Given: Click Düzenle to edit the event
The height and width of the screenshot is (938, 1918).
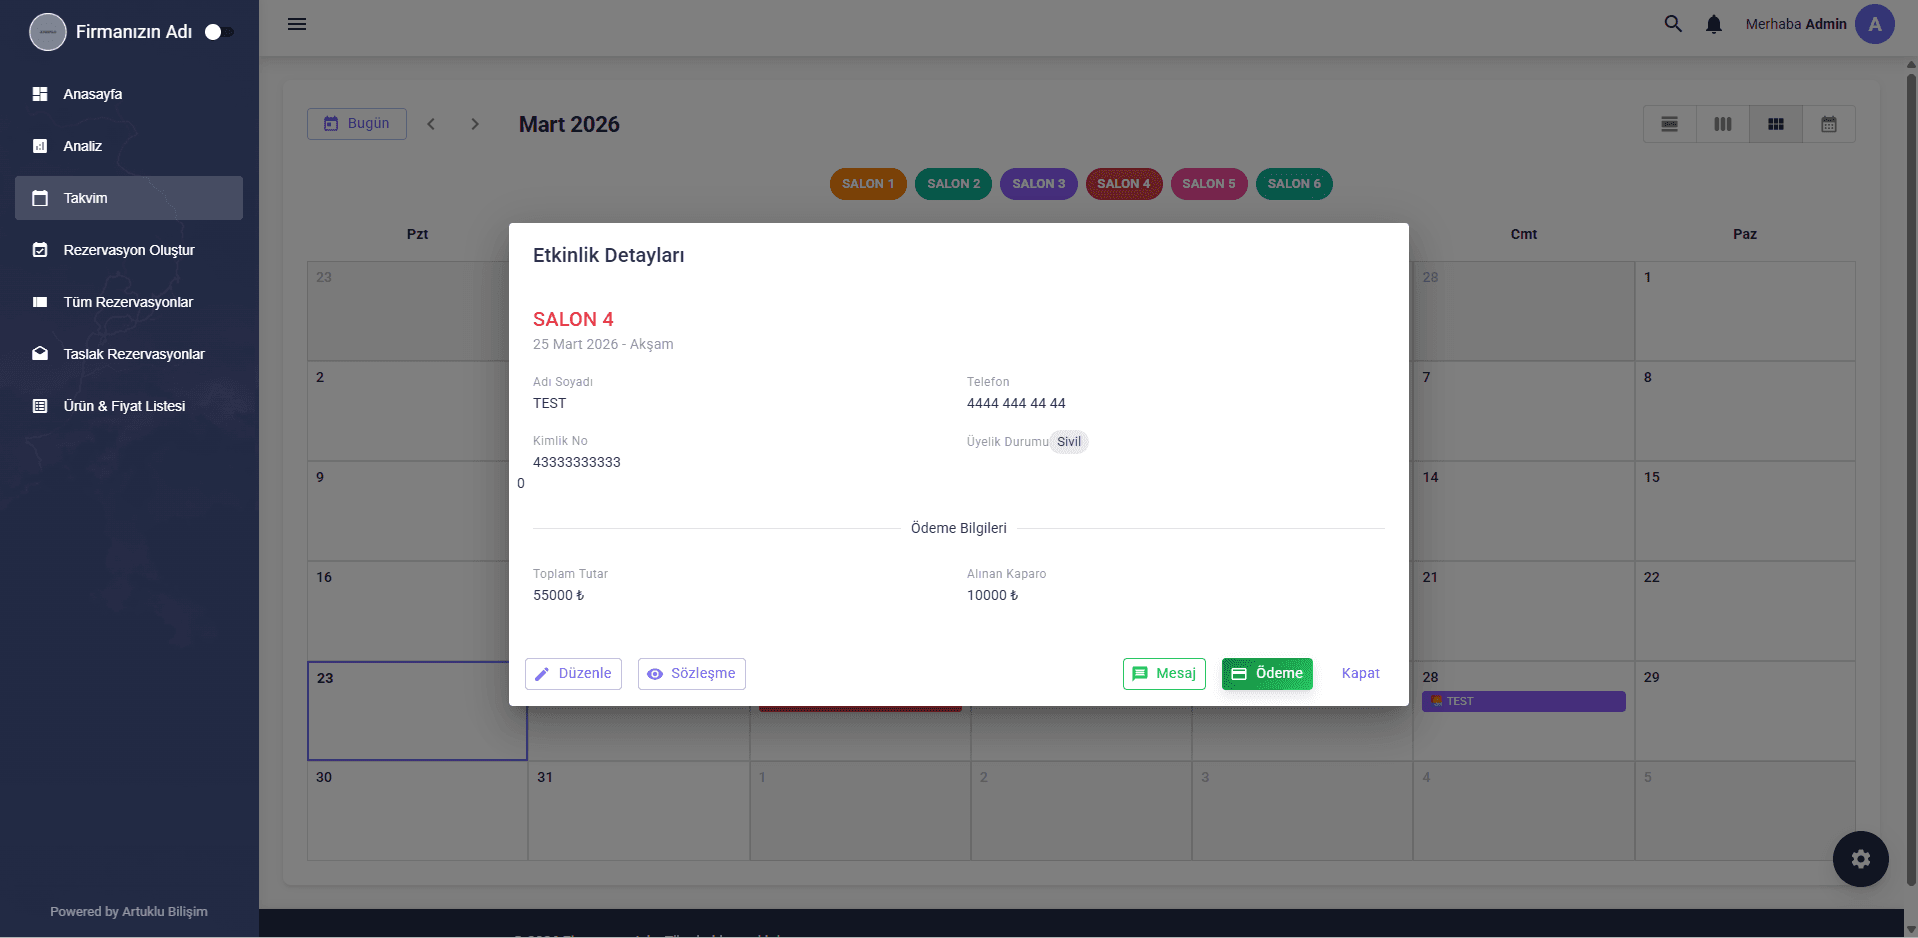Looking at the screenshot, I should point(573,674).
